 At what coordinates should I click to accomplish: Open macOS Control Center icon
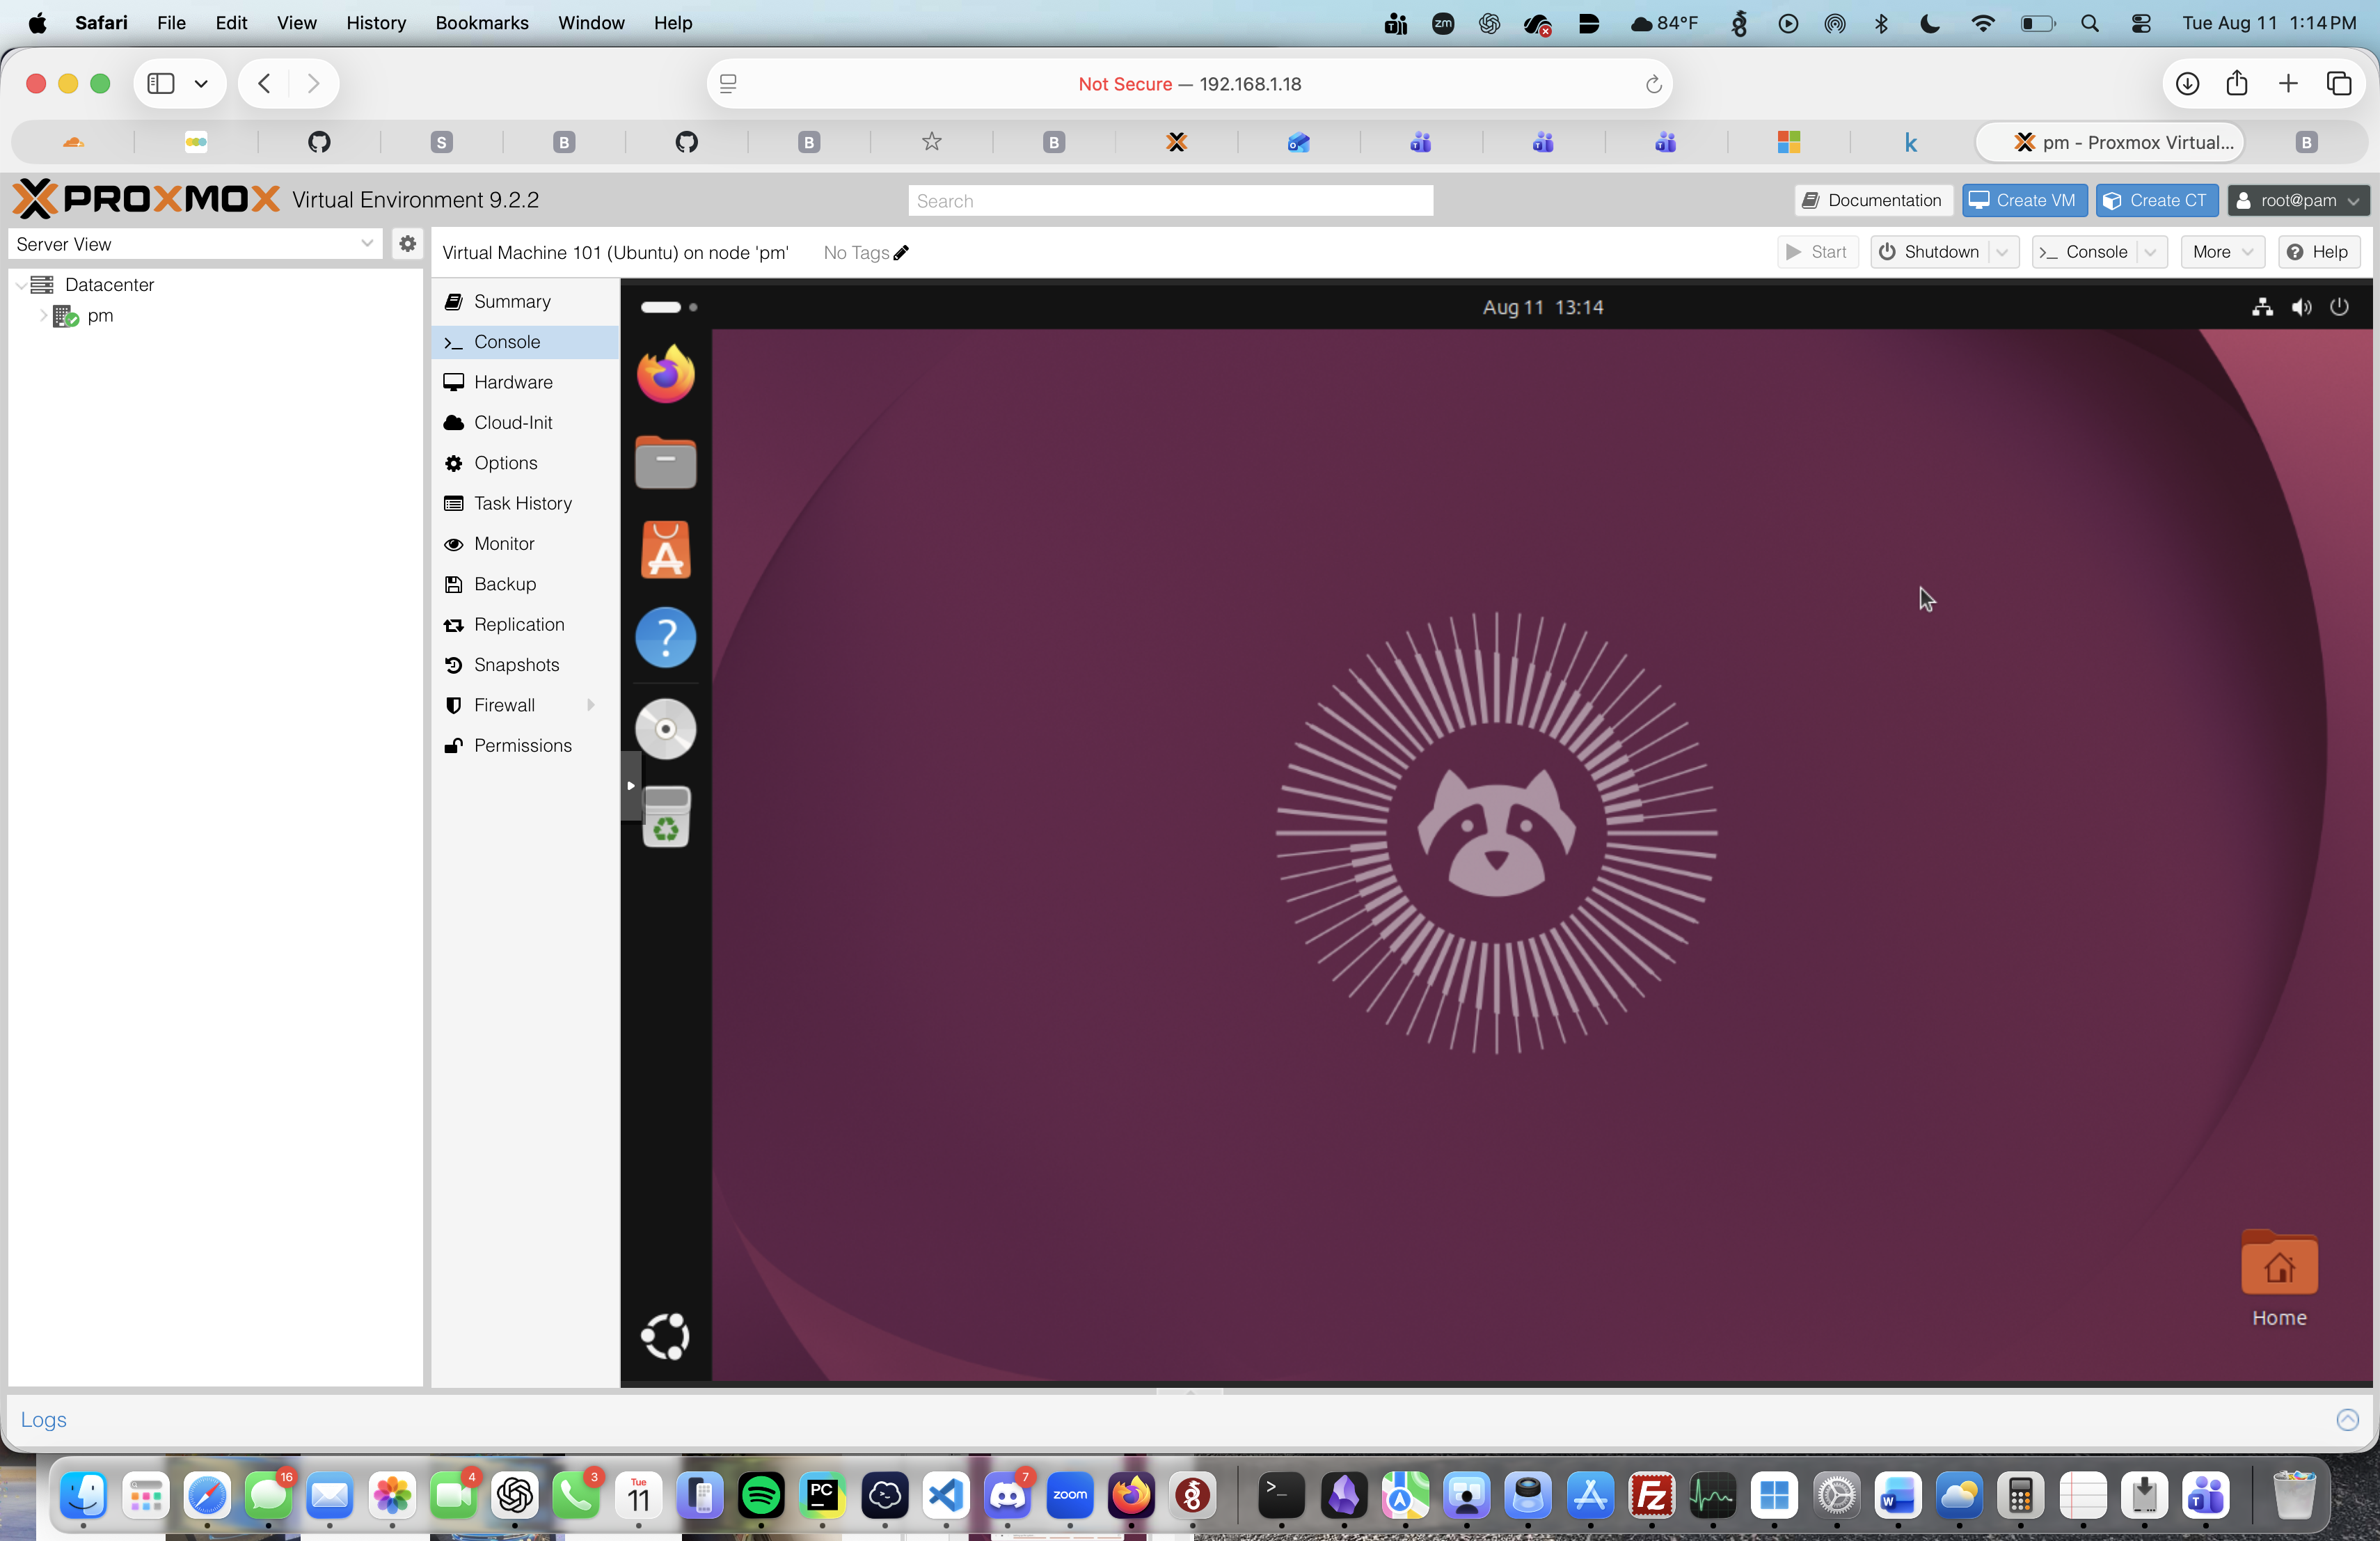coord(2140,23)
